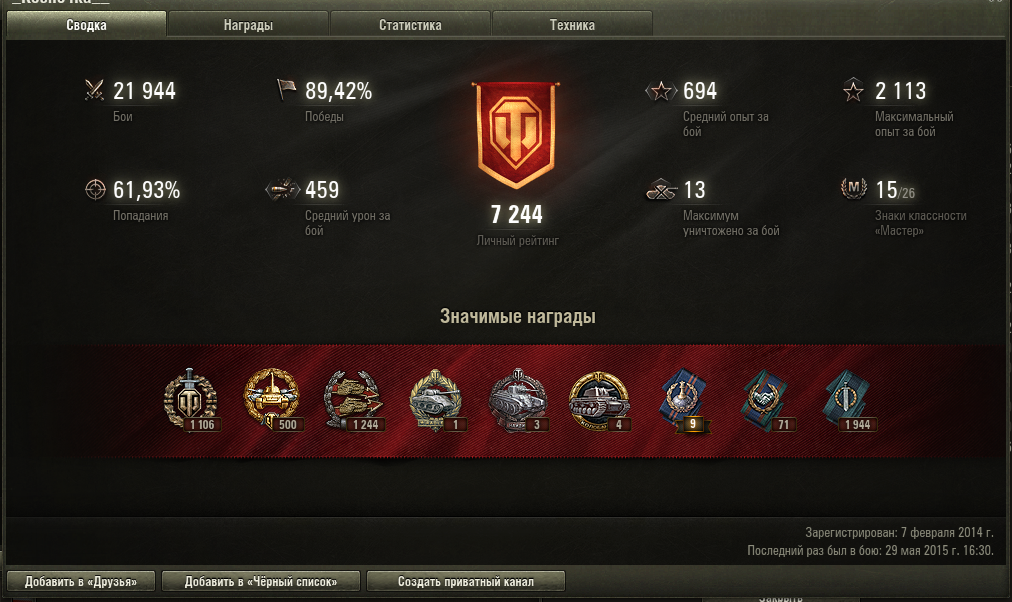This screenshot has height=602, width=1012.
Task: Select the gold tank award showing 500
Action: click(272, 399)
